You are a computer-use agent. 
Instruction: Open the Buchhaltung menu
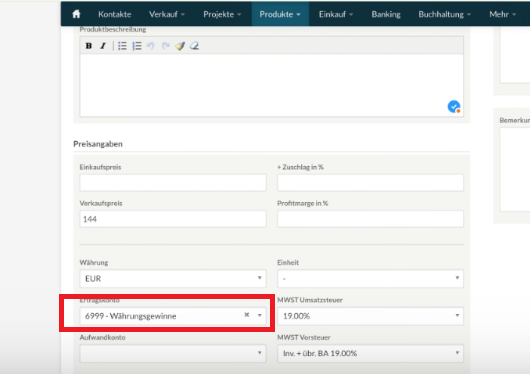click(x=444, y=14)
